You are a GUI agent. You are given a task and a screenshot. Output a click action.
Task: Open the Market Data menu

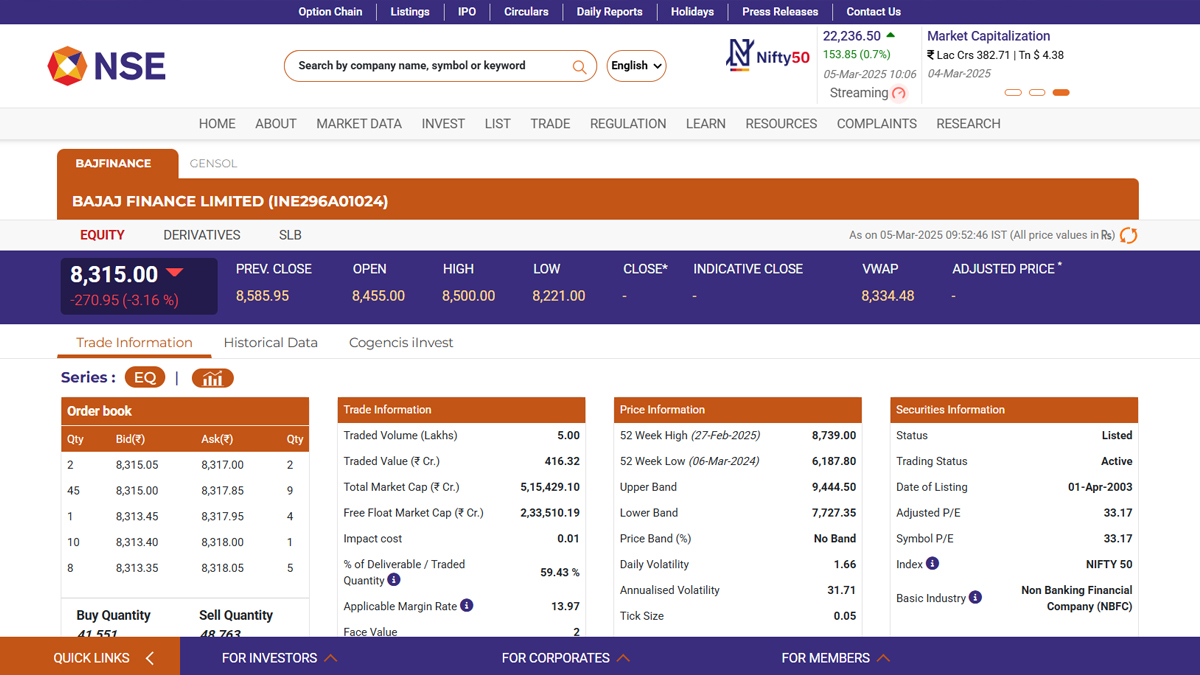coord(358,124)
